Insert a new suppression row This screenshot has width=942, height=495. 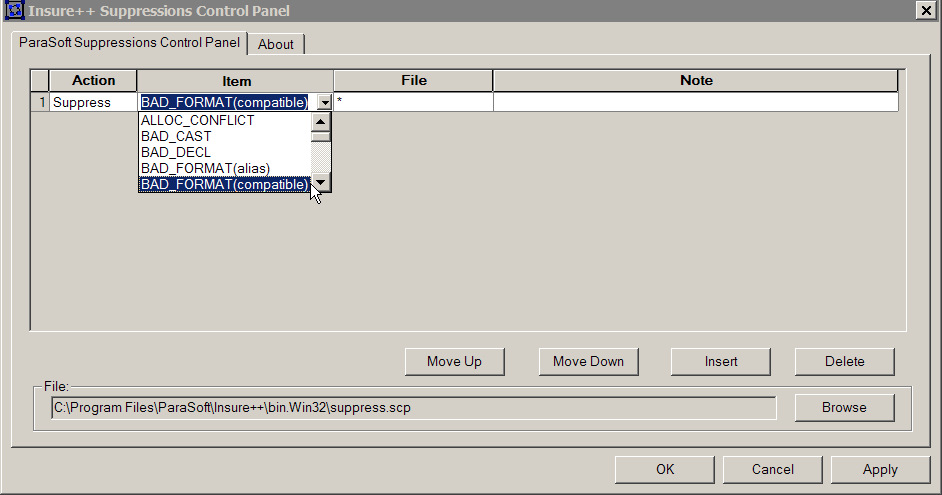click(720, 362)
